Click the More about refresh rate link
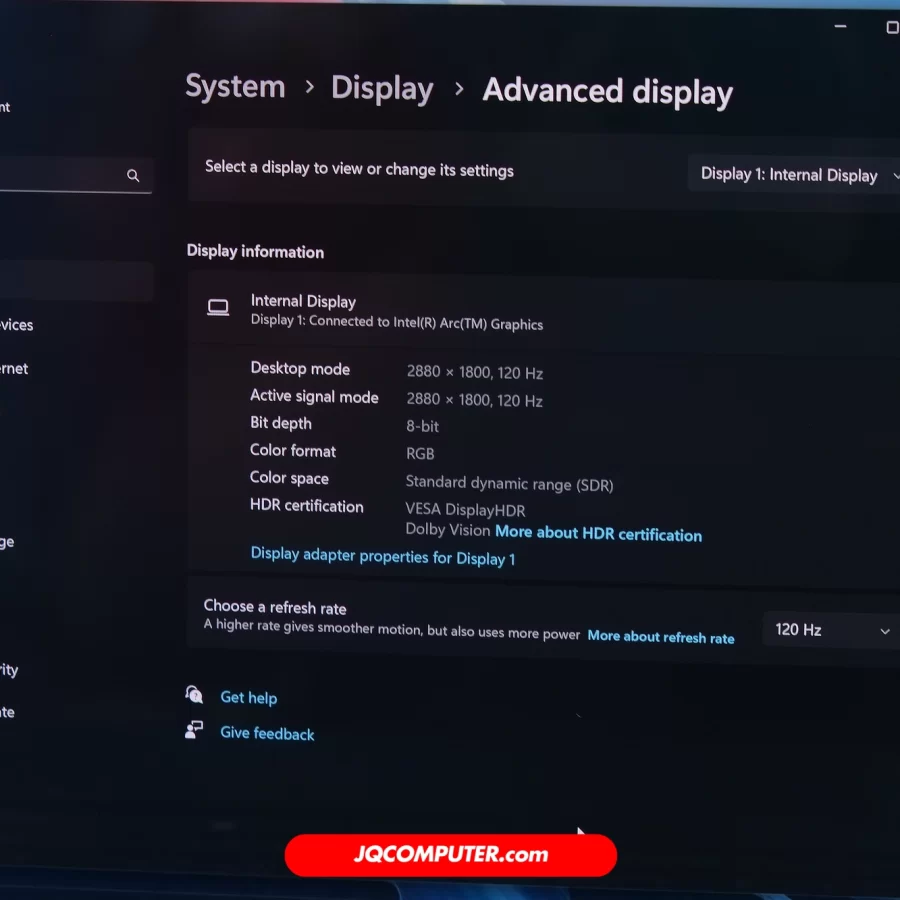This screenshot has height=900, width=900. click(660, 637)
